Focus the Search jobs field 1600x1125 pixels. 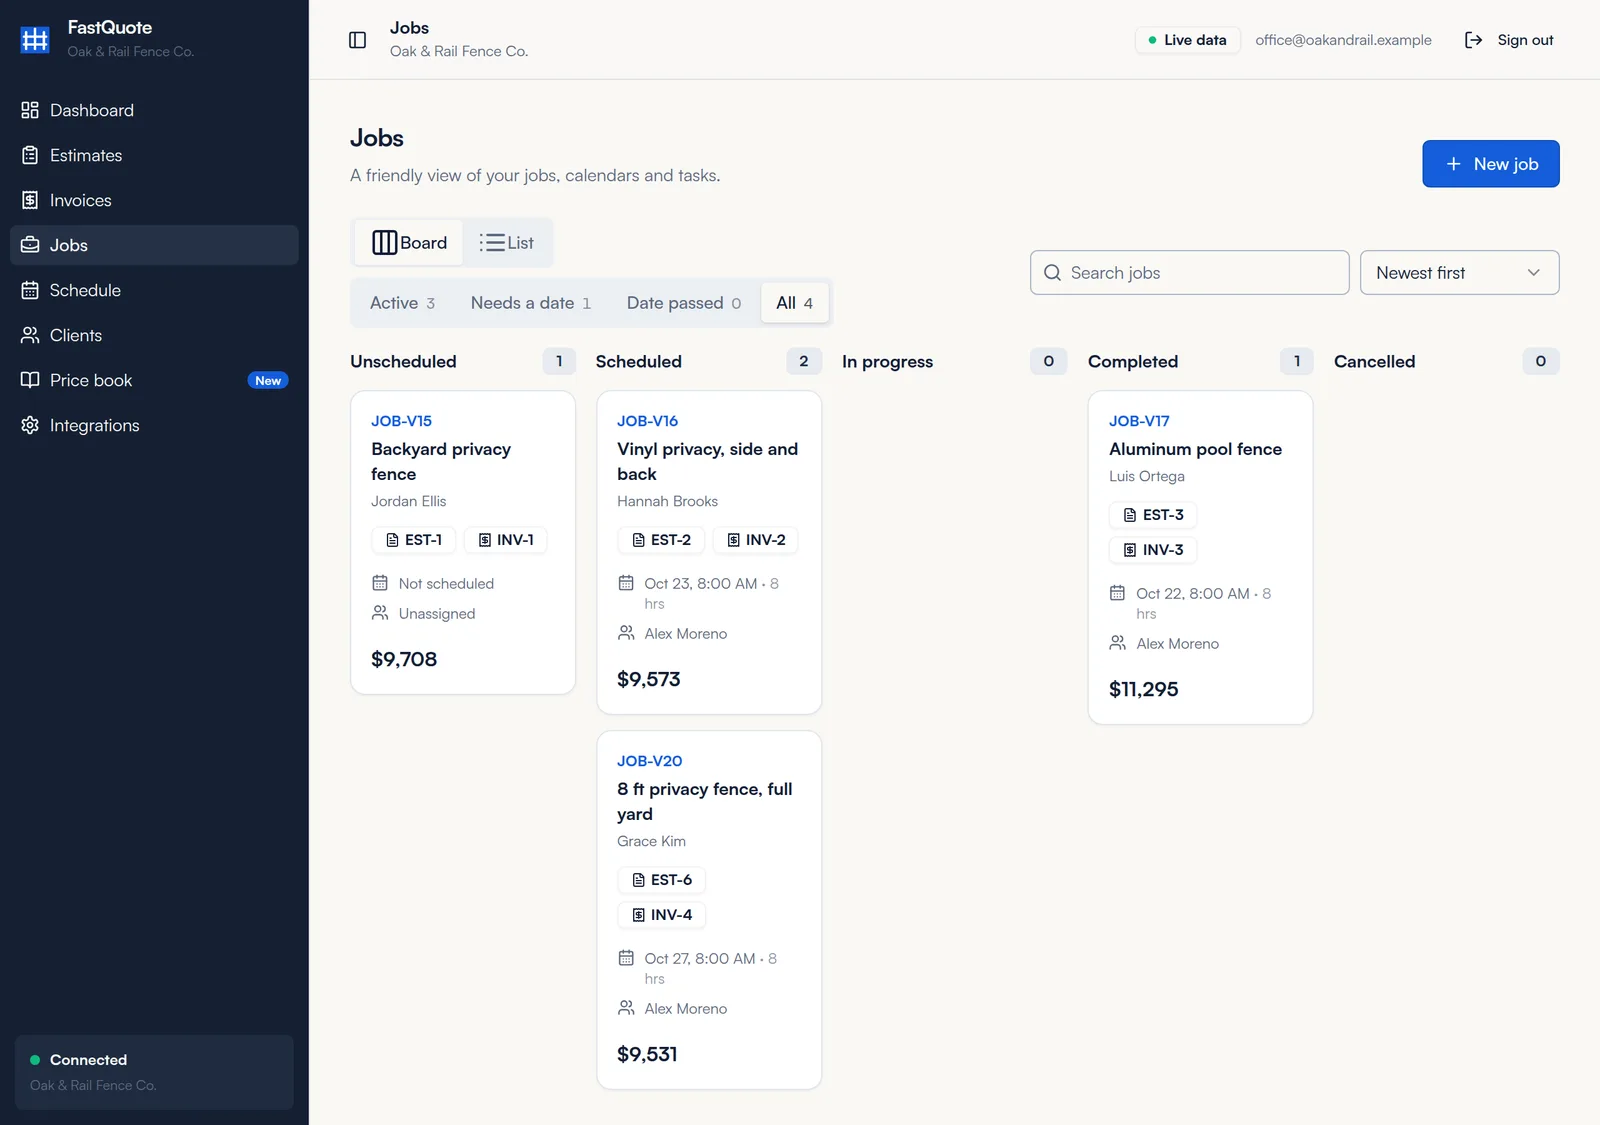[1189, 273]
